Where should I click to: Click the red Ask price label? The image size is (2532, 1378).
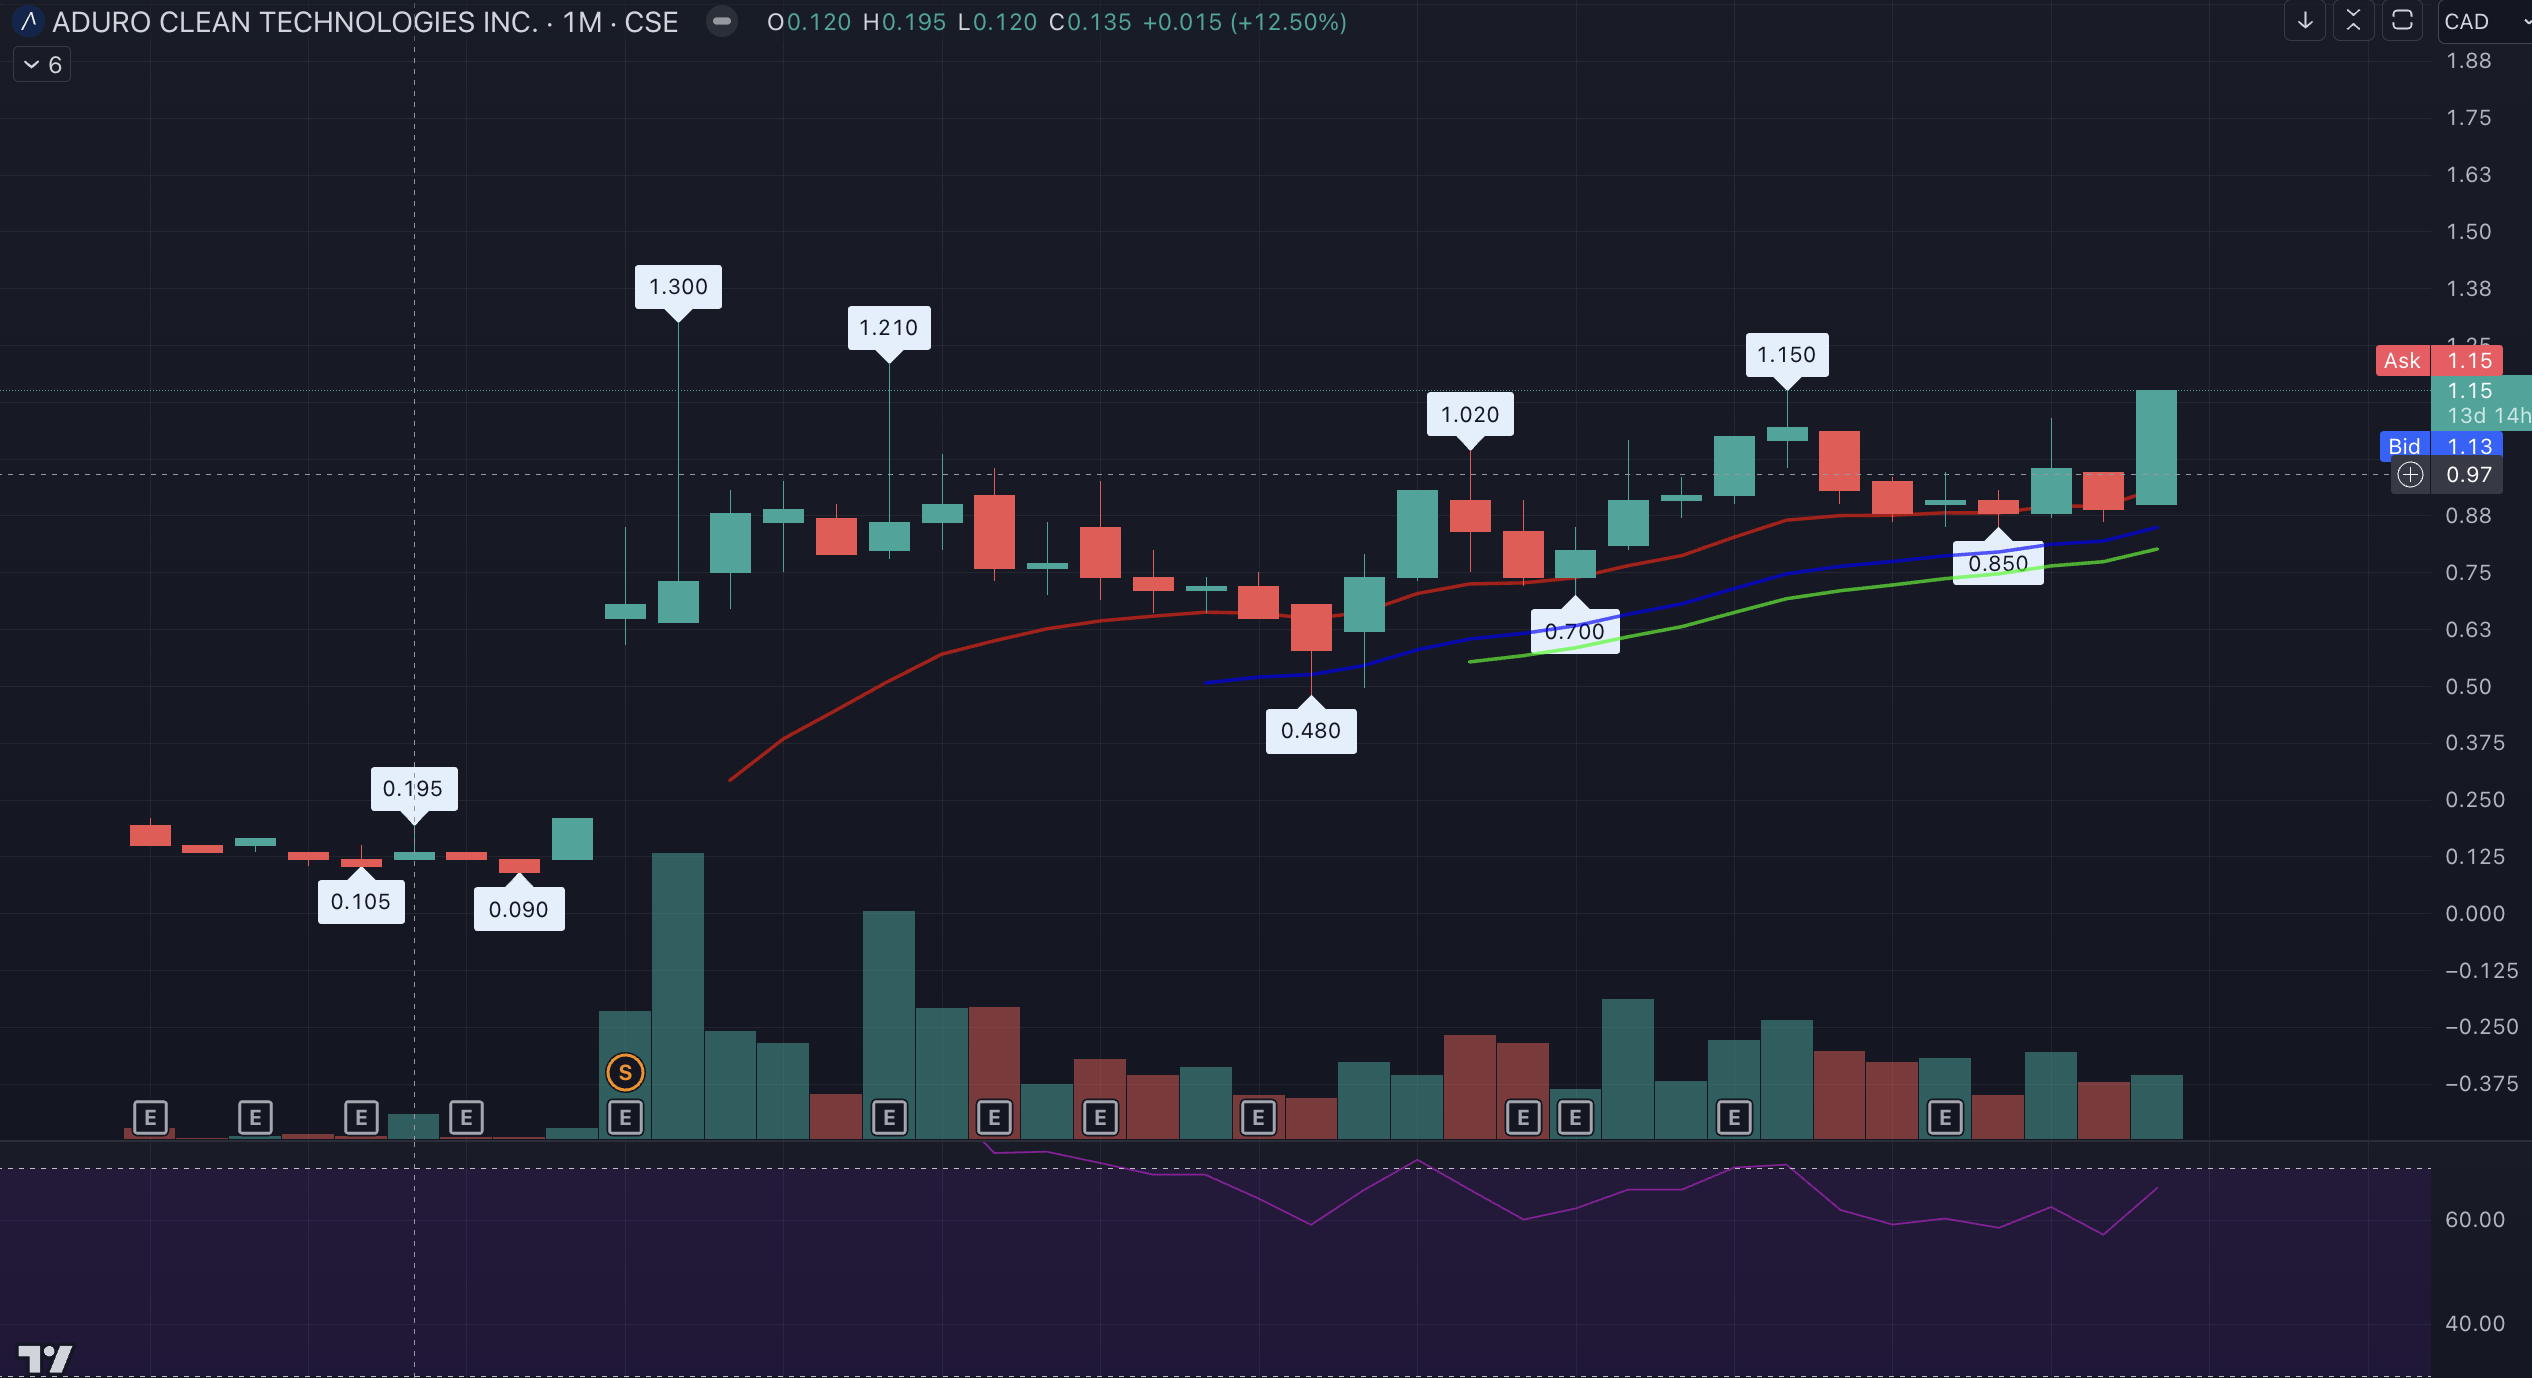coord(2439,361)
